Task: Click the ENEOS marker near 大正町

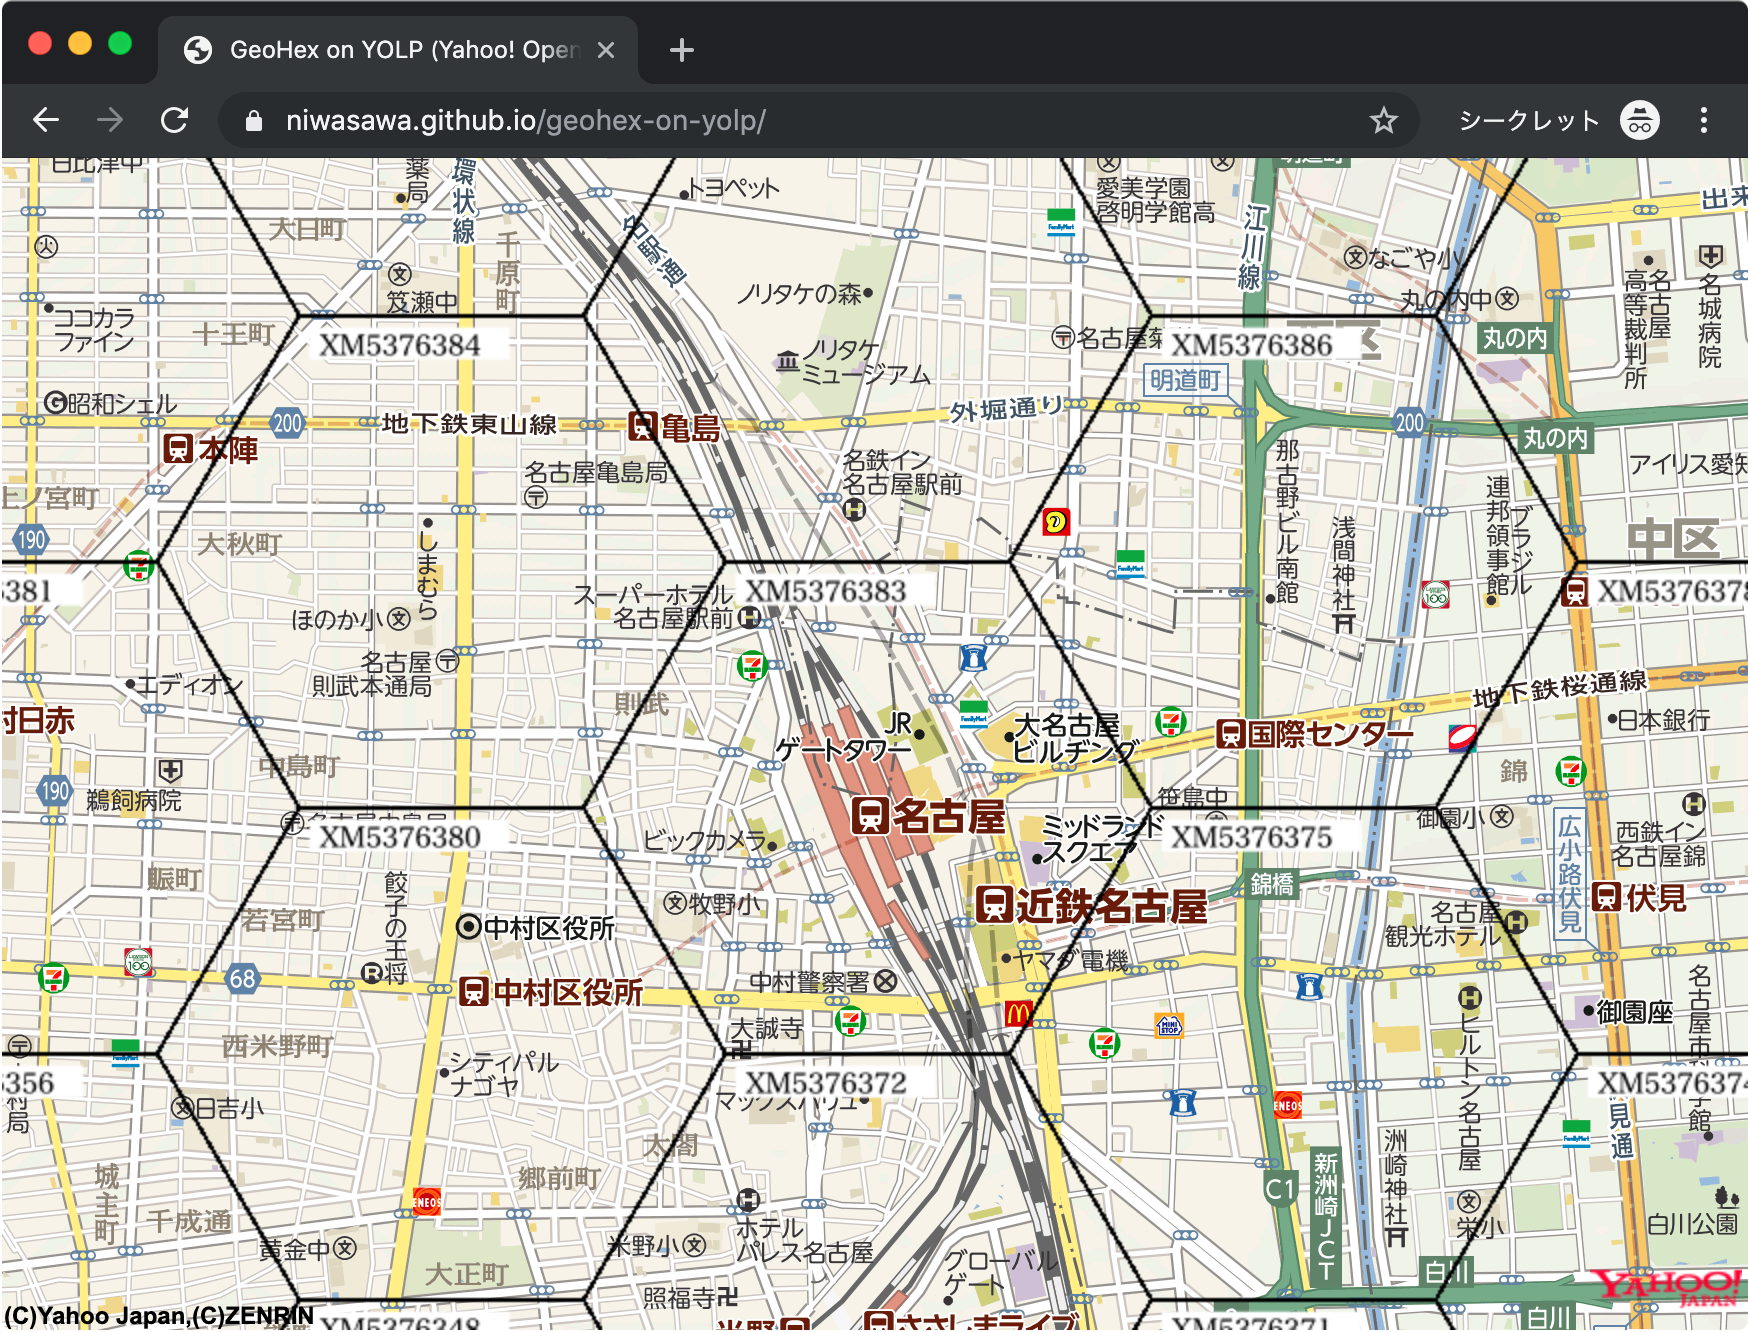Action: tap(427, 1202)
